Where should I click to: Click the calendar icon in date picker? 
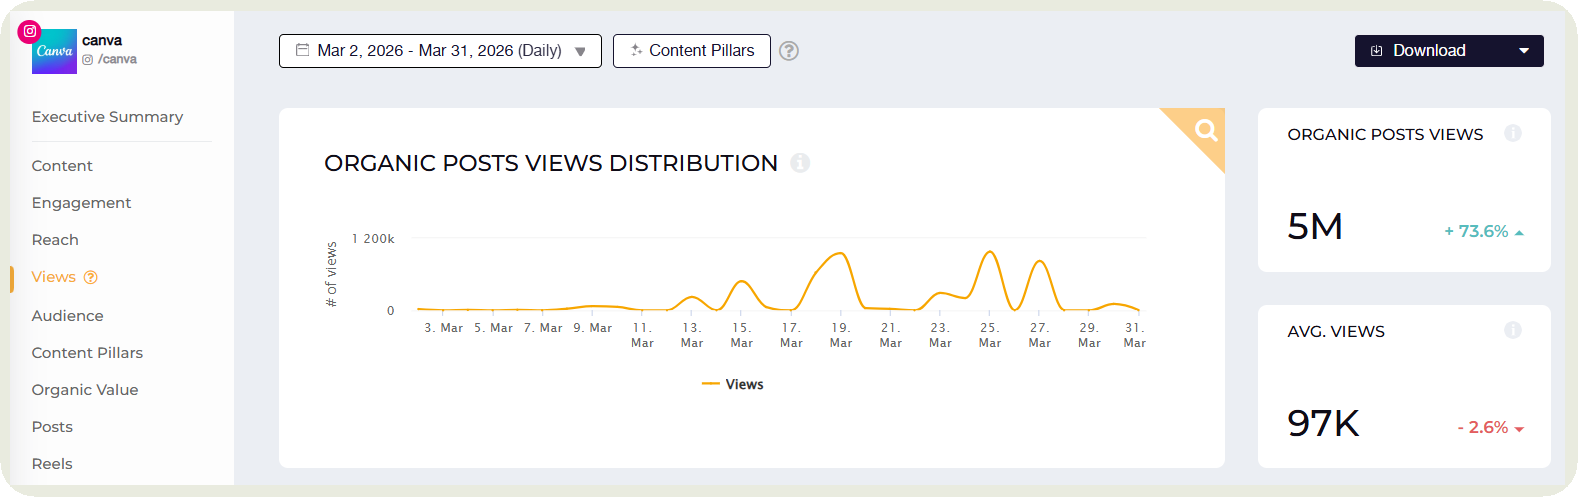click(302, 50)
